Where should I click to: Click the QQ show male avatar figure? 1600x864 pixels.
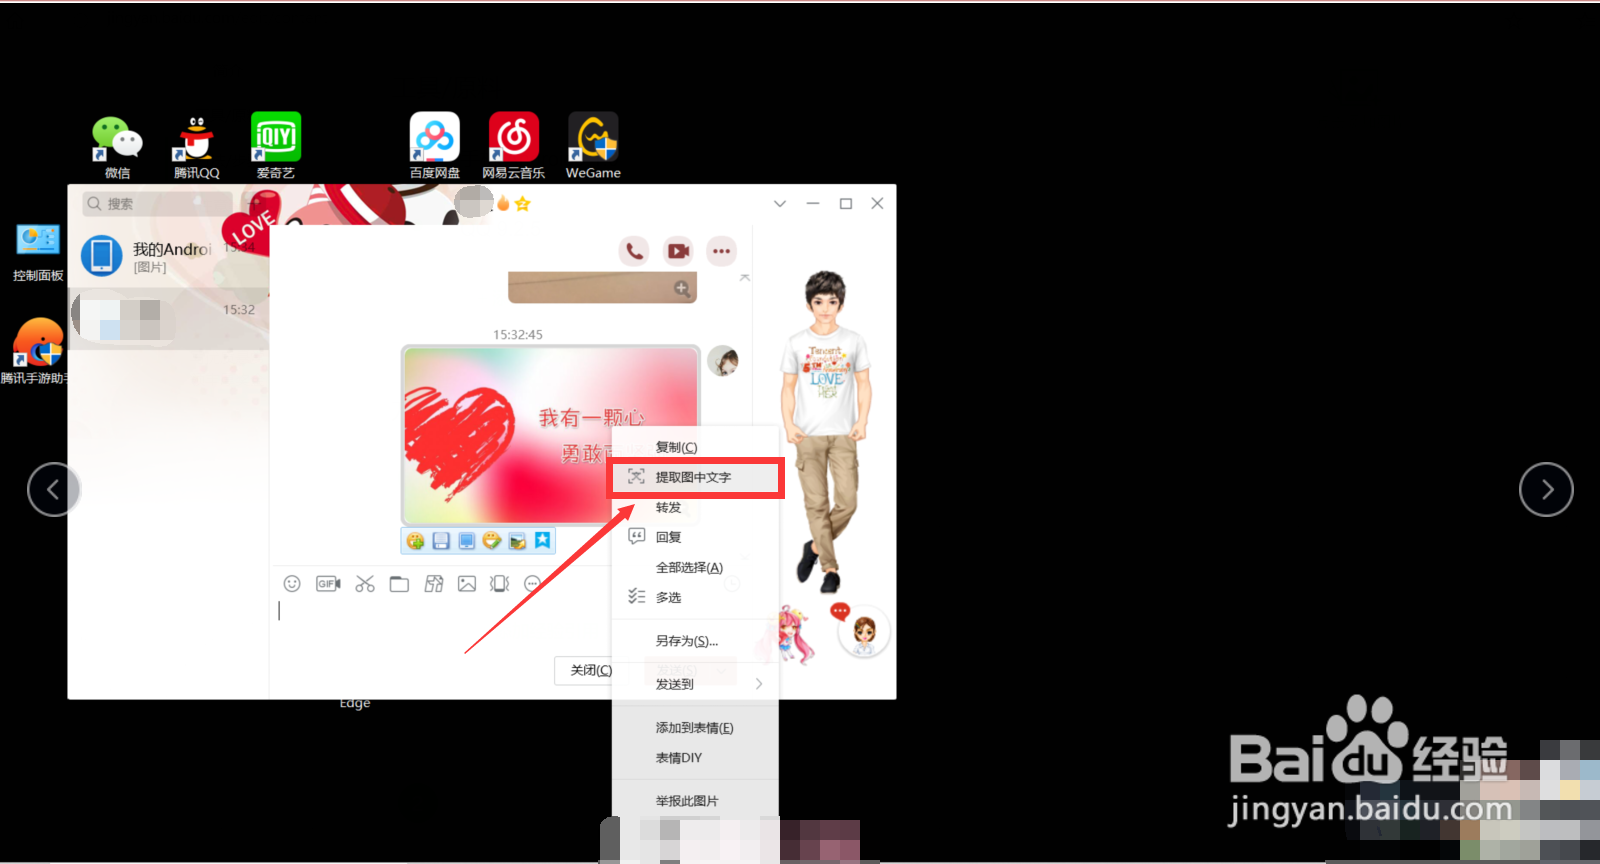(826, 430)
